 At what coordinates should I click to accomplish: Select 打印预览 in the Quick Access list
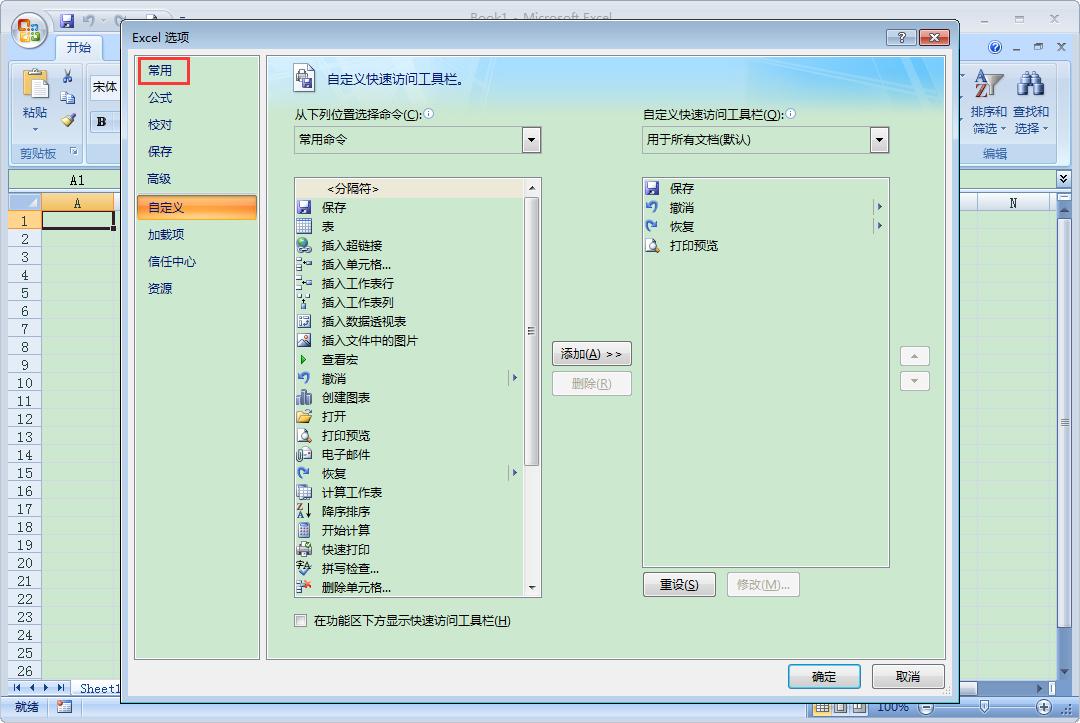tap(694, 244)
